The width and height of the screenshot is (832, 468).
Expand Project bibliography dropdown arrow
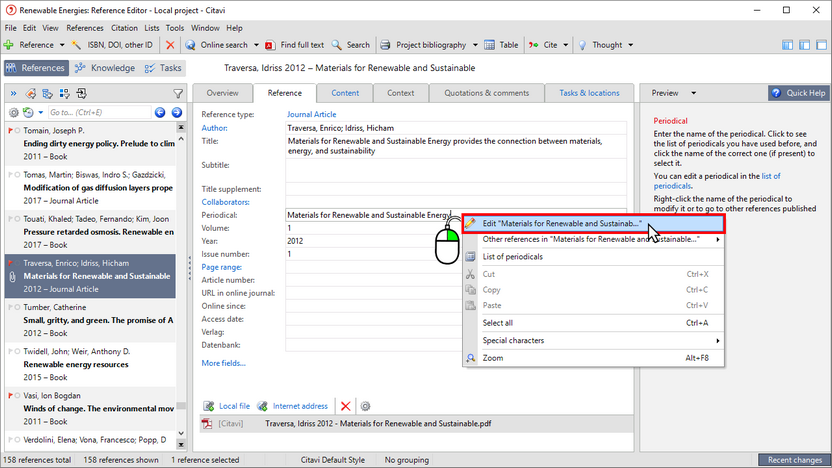[475, 45]
